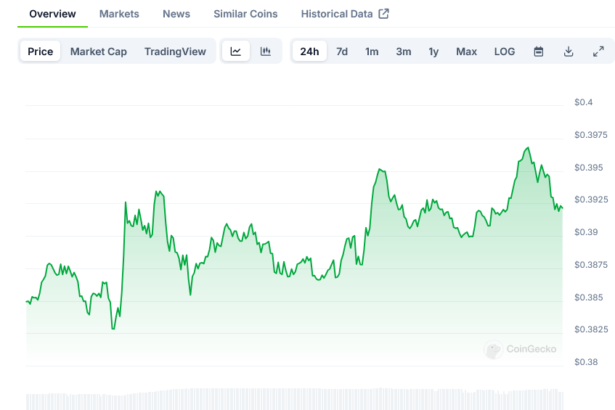Select the Market Cap chart mode
Viewport: 615px width, 410px height.
(98, 51)
